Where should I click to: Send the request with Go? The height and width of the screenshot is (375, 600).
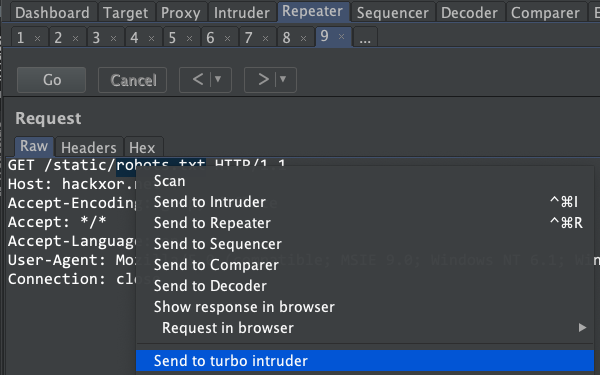[51, 80]
